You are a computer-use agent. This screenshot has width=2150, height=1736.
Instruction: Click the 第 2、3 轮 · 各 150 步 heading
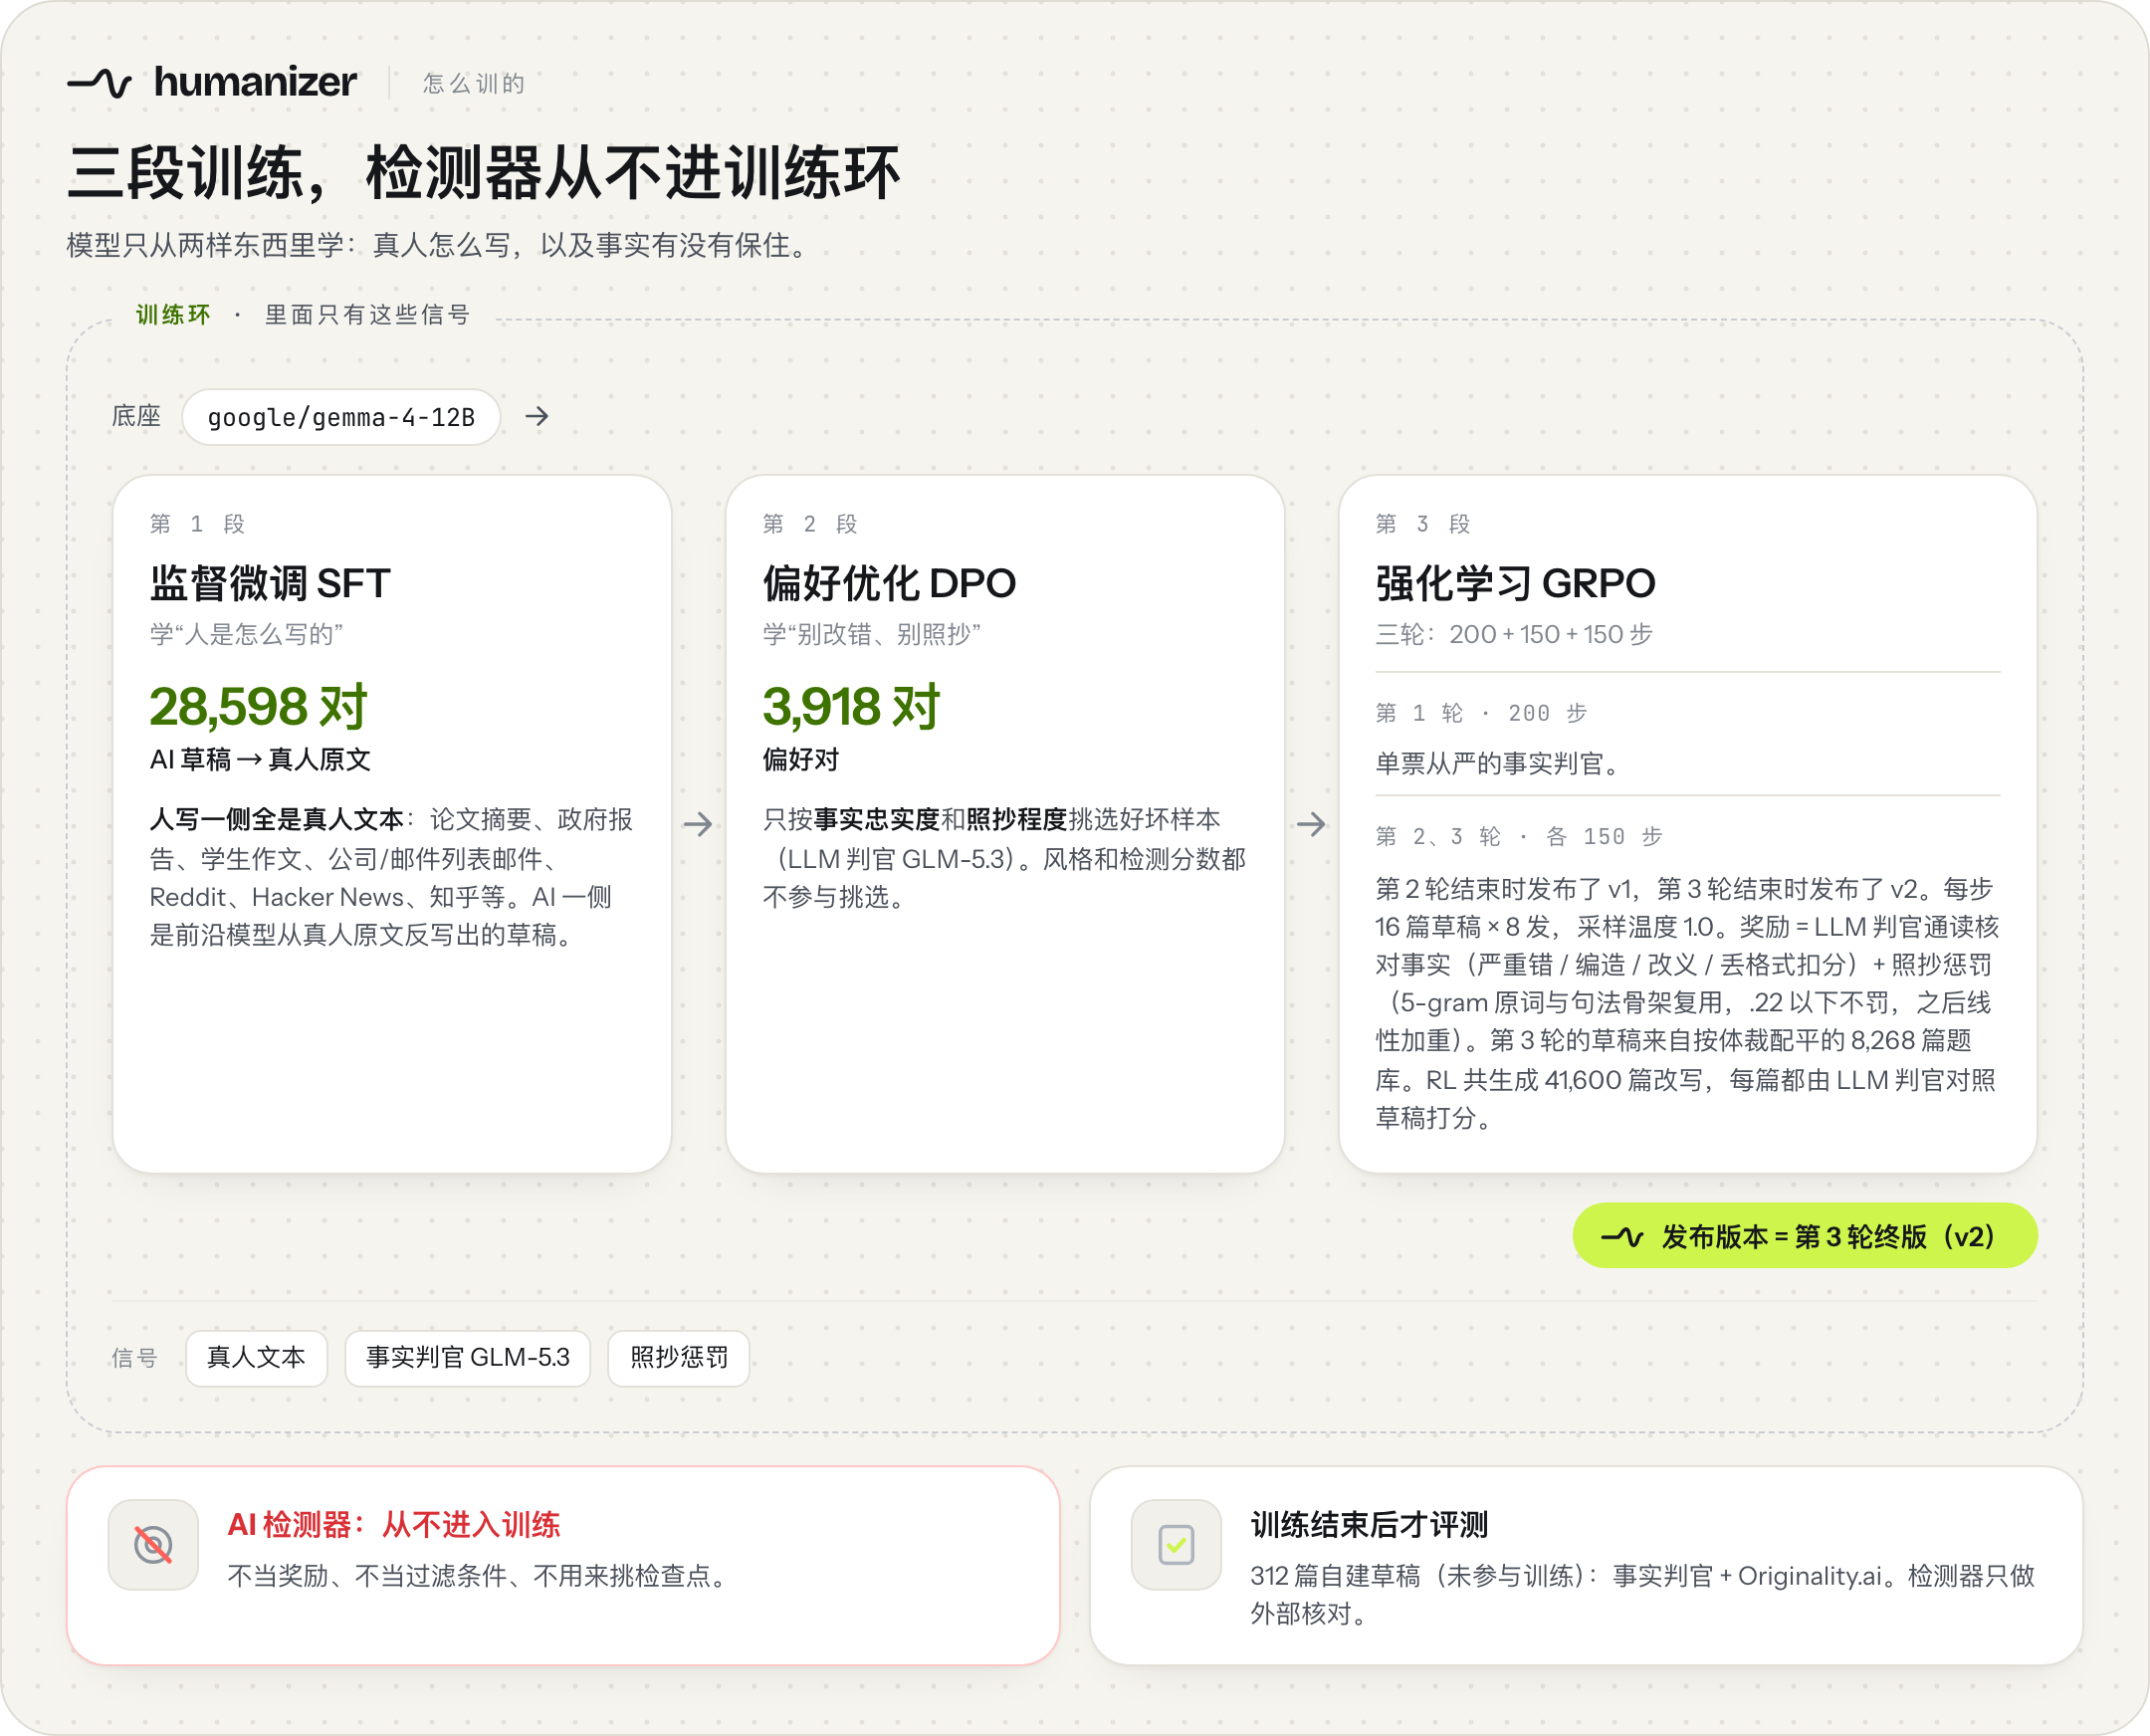(1518, 836)
